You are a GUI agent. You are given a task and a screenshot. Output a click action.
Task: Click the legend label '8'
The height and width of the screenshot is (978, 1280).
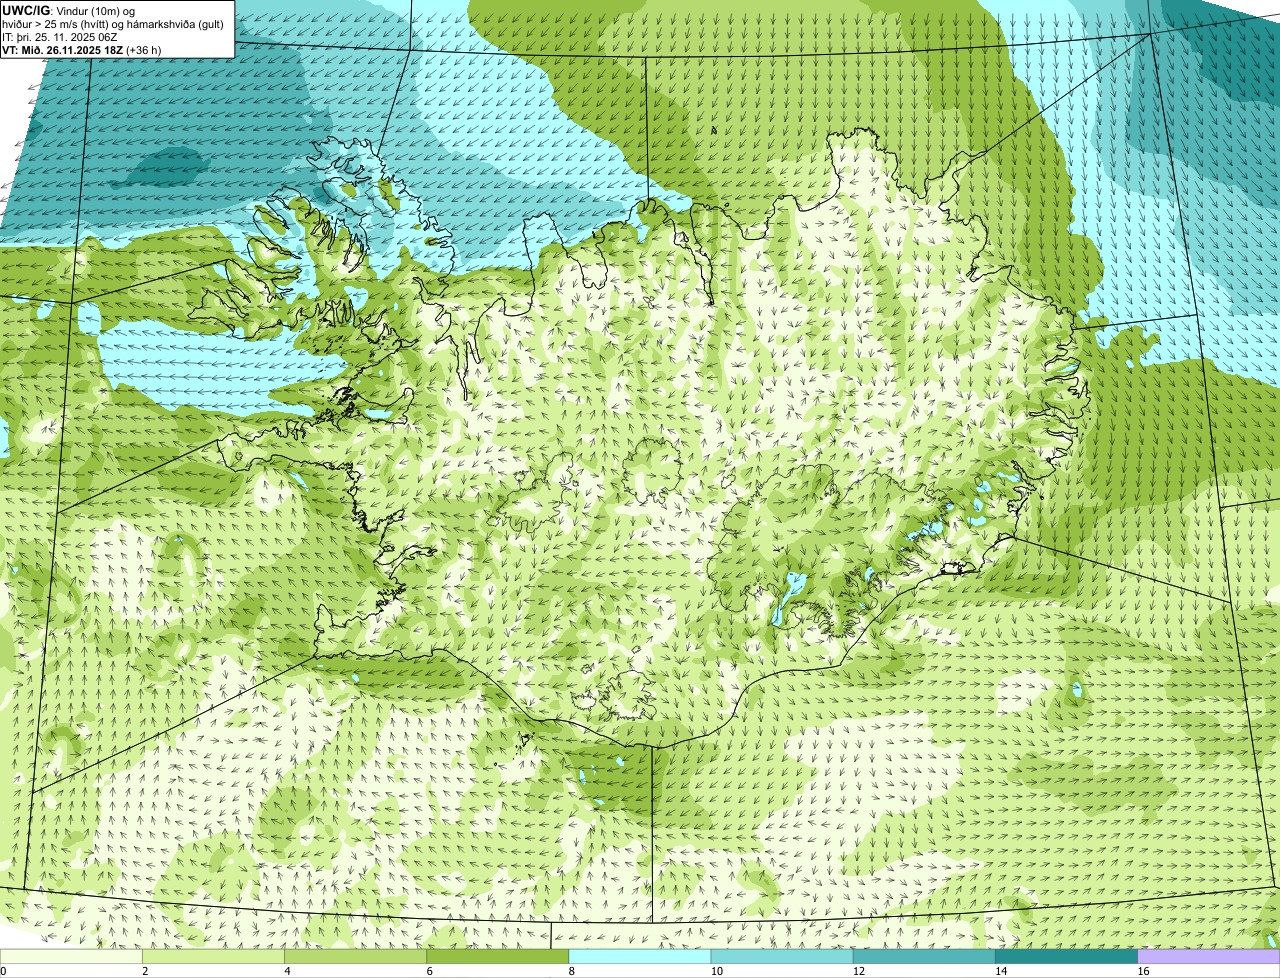pyautogui.click(x=572, y=971)
